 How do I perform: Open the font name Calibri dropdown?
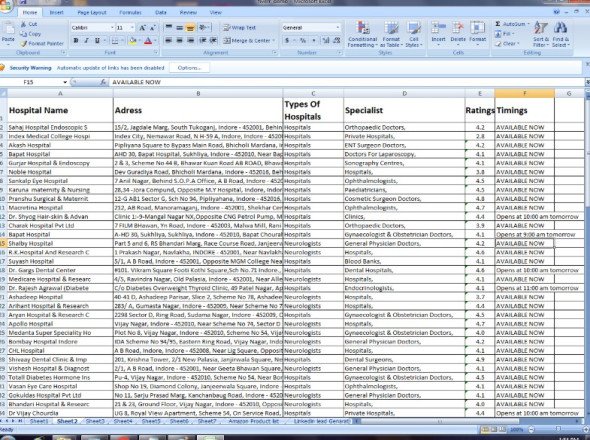coord(112,28)
